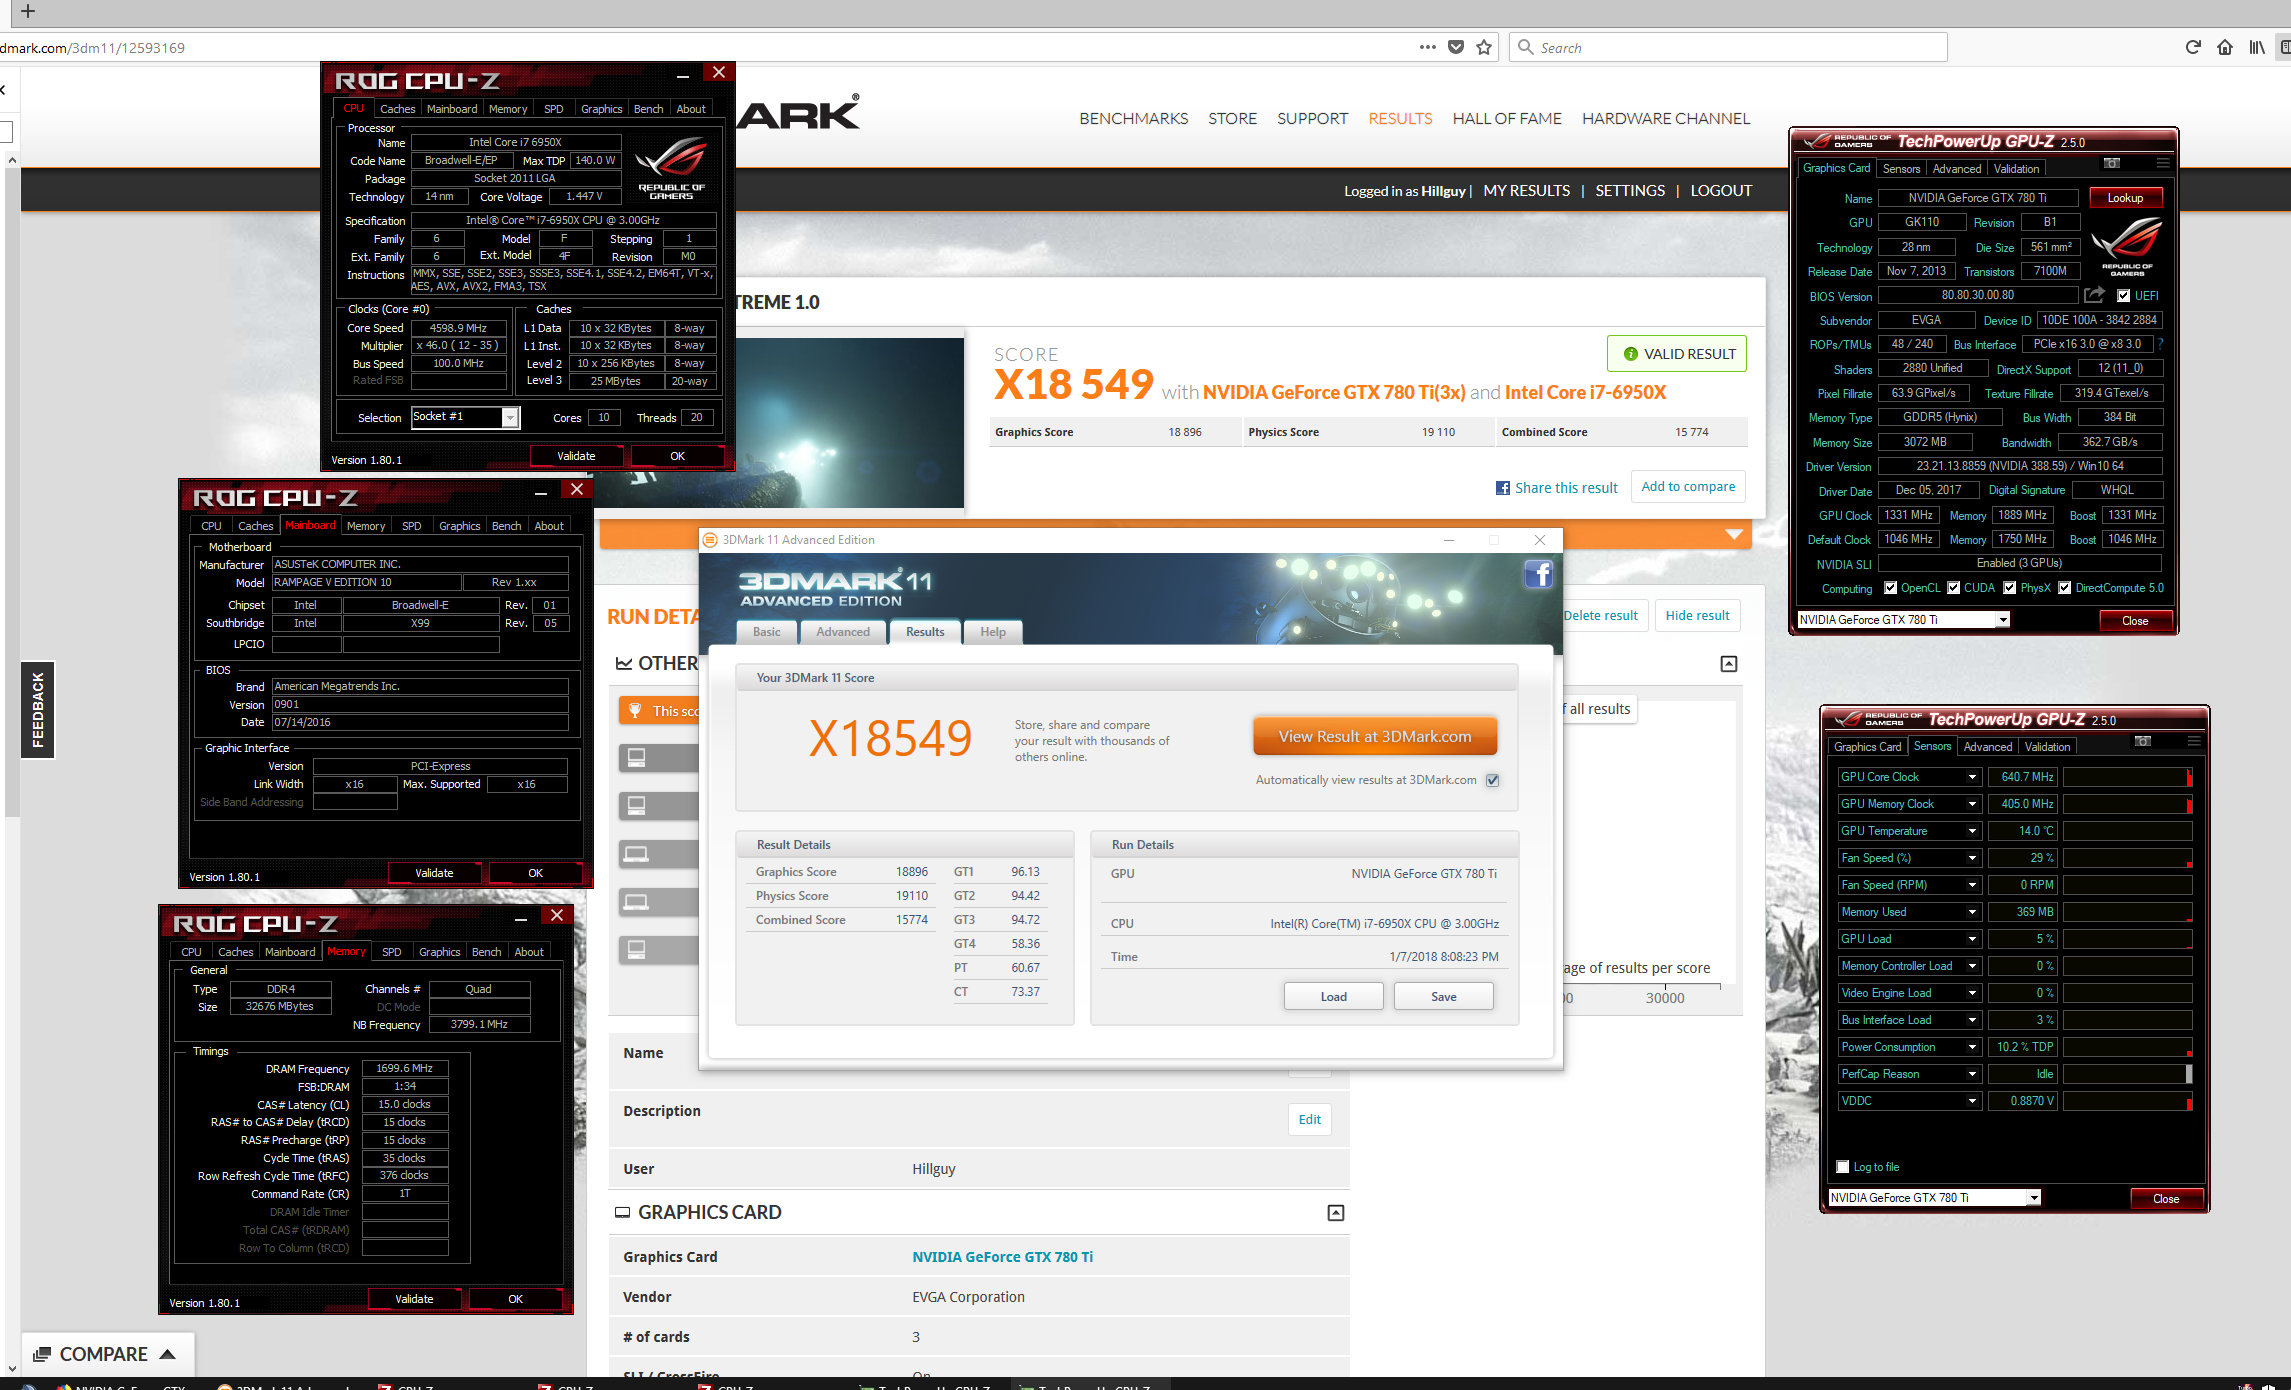Screen dimensions: 2291x1390
Task: Click the green valid result info icon
Action: 1631,354
